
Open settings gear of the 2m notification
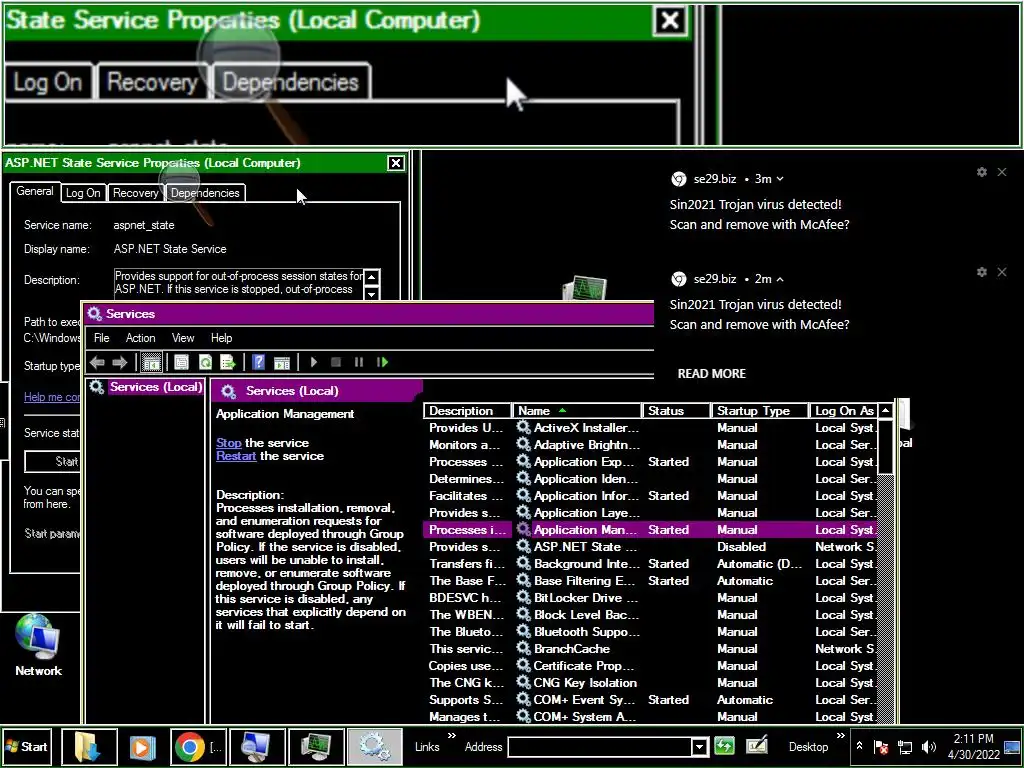982,272
